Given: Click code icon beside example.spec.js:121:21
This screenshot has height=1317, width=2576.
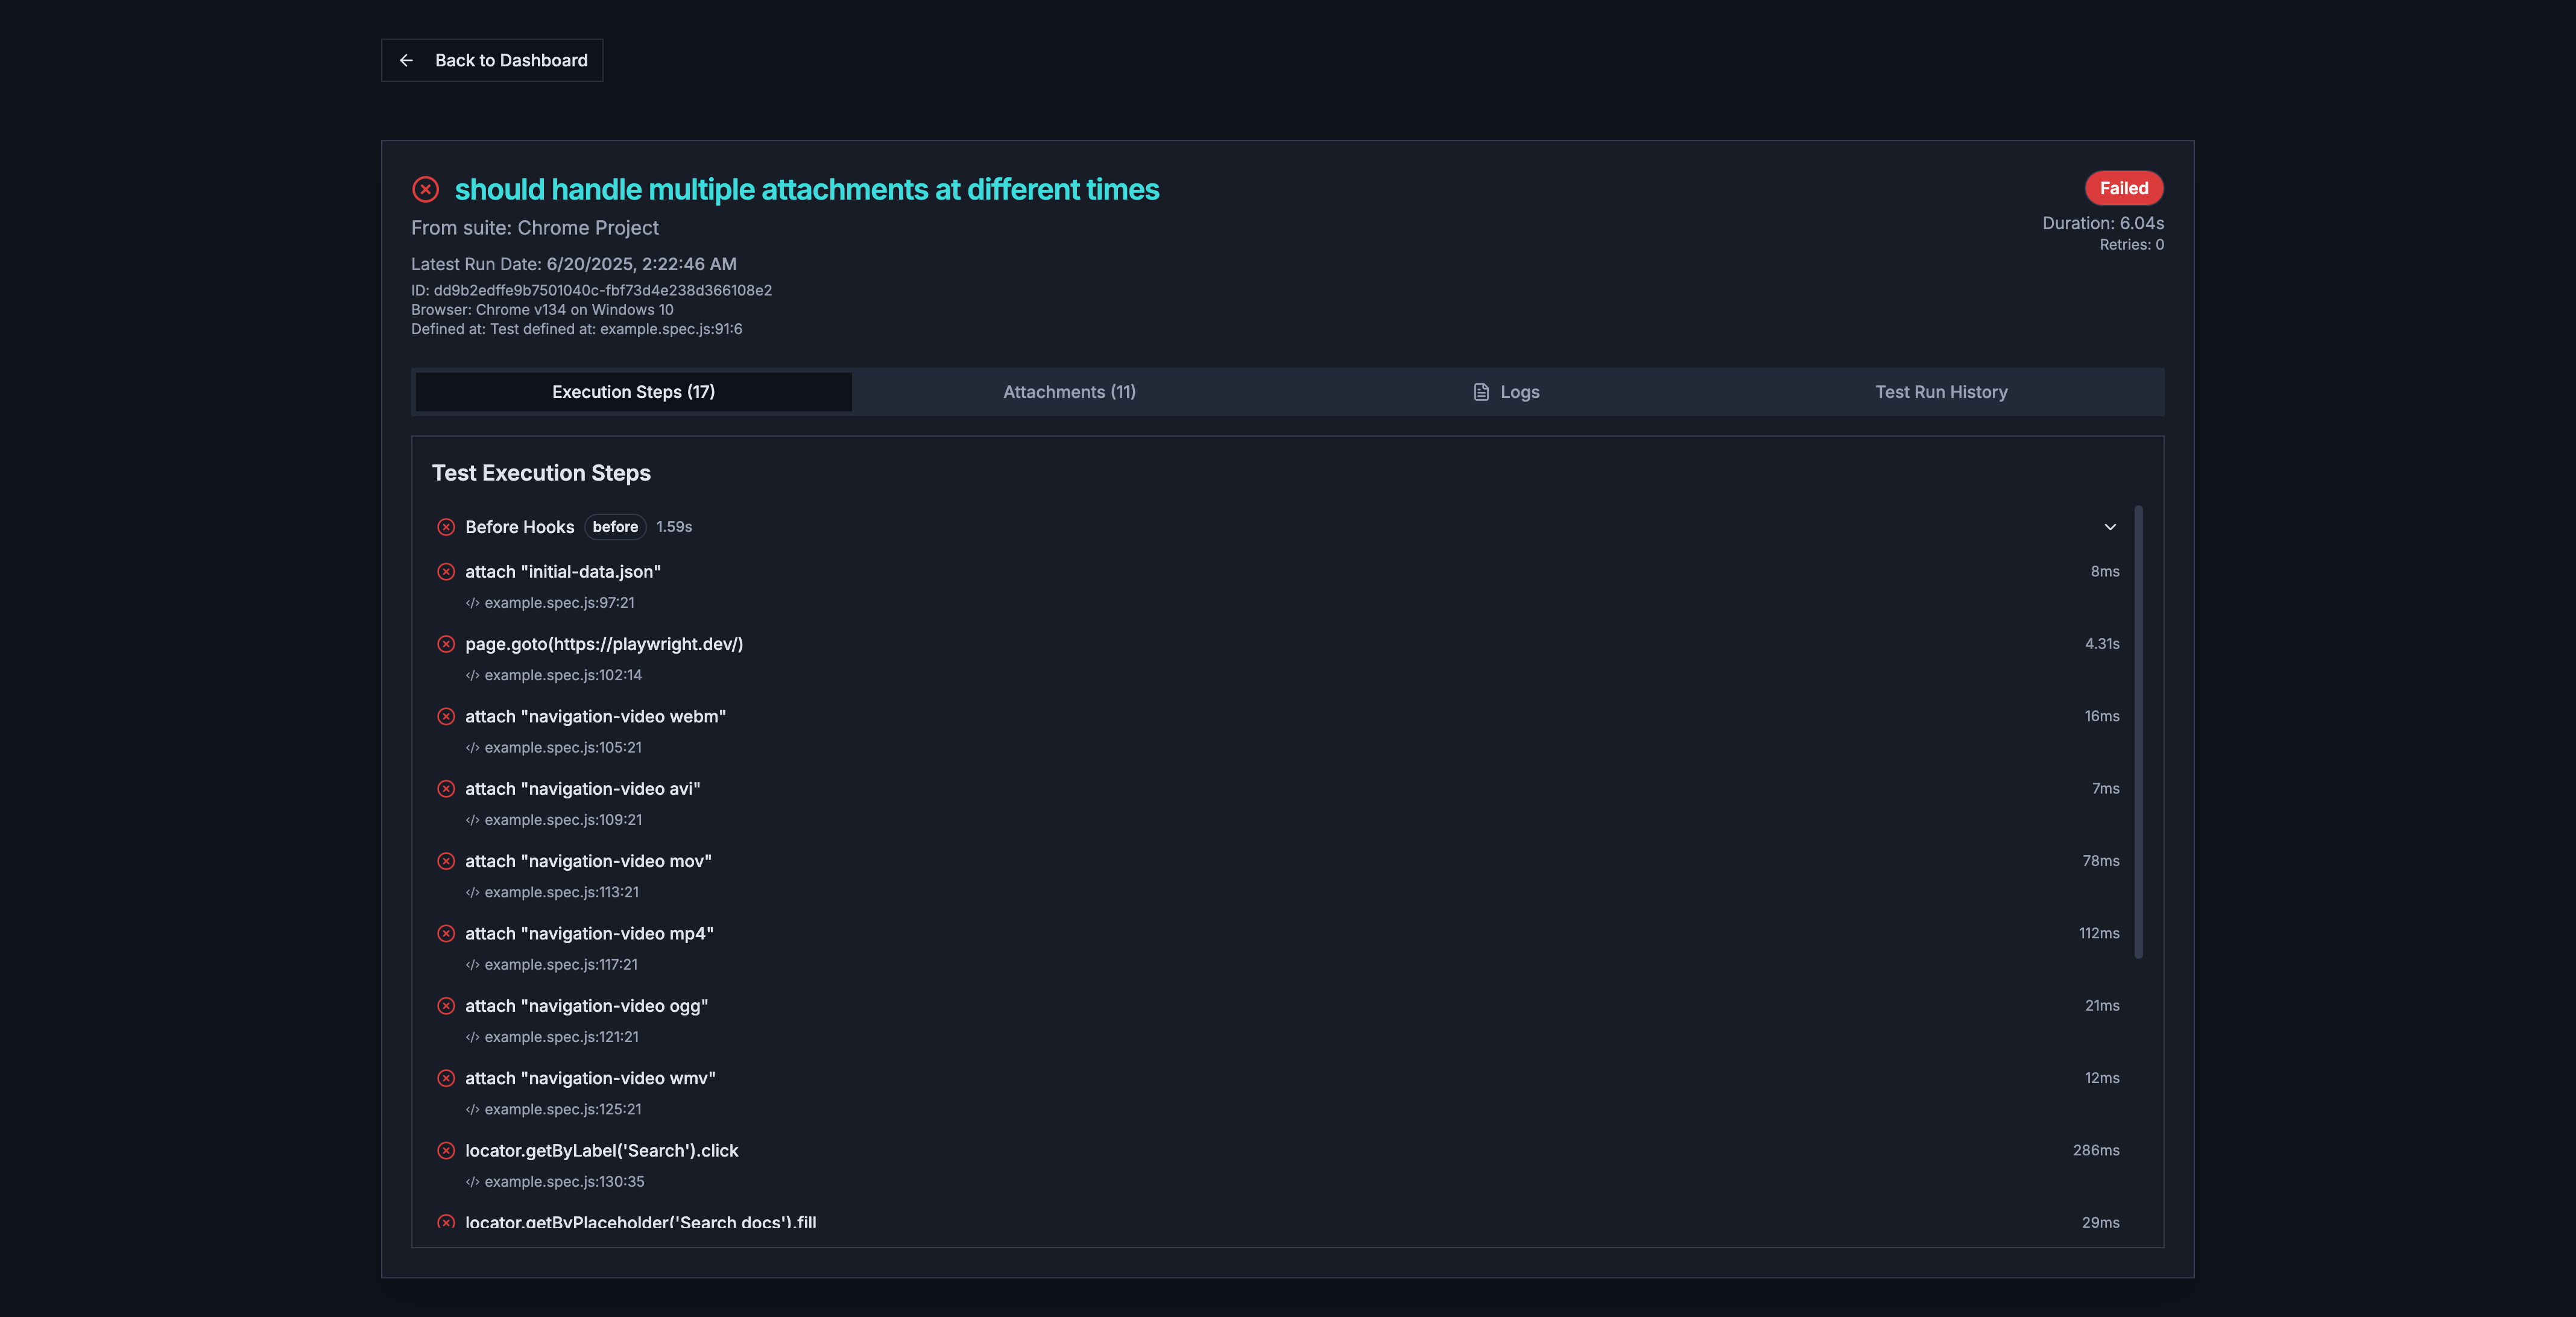Looking at the screenshot, I should coord(472,1038).
